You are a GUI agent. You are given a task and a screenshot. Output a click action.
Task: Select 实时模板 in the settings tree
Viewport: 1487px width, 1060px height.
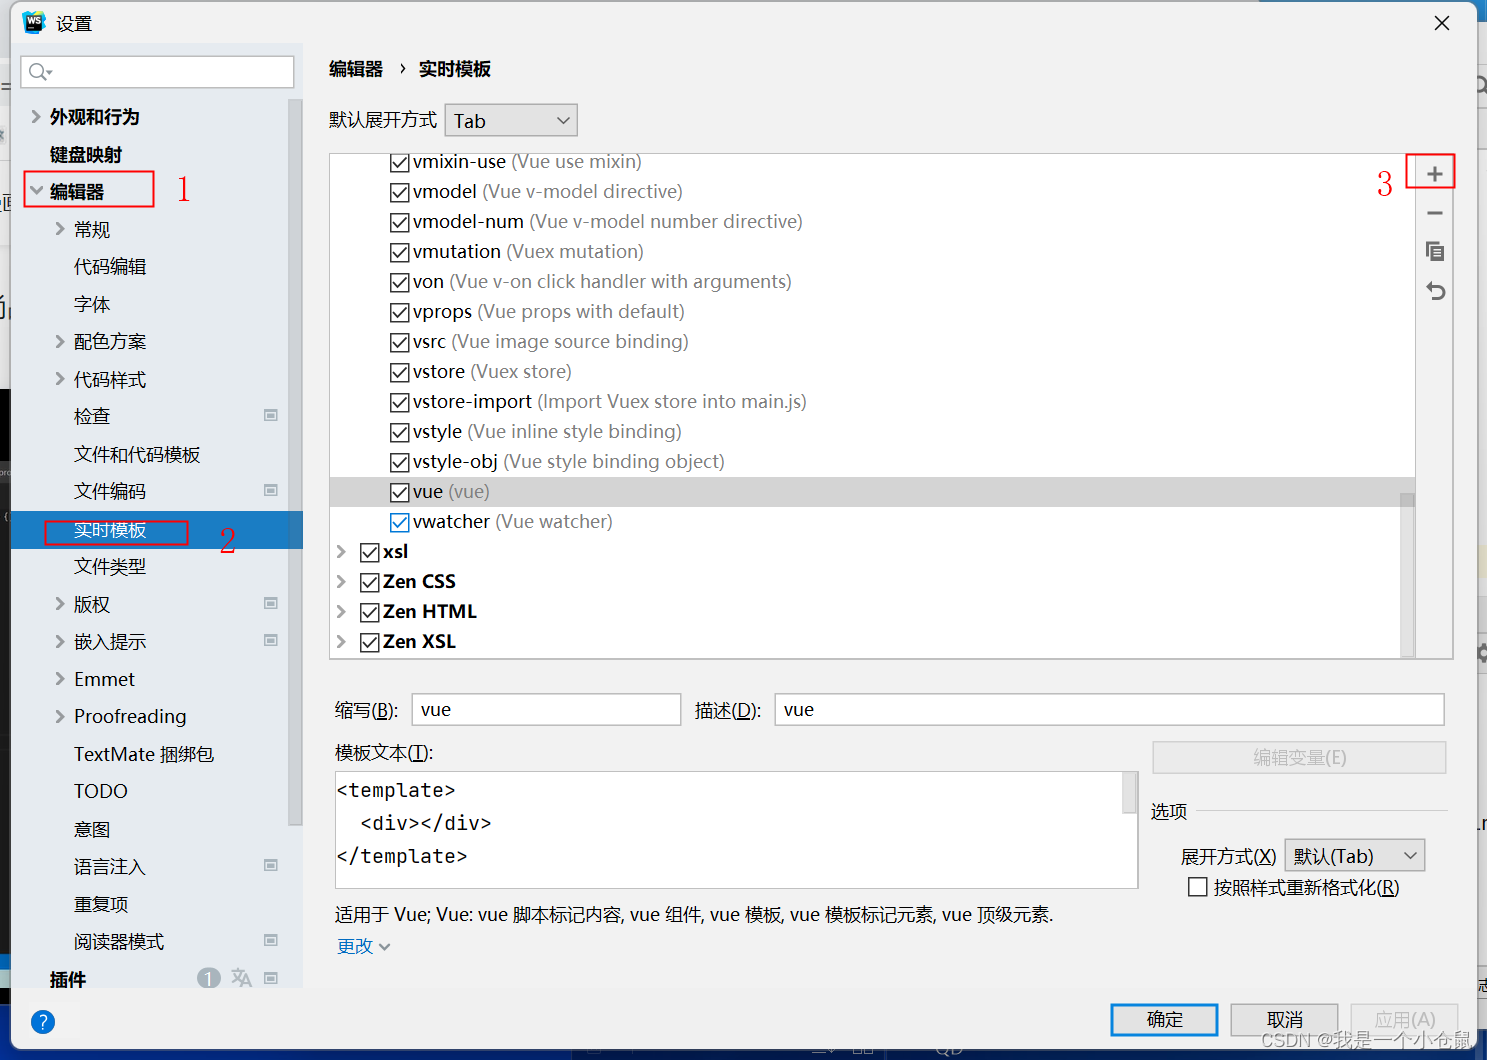coord(110,530)
